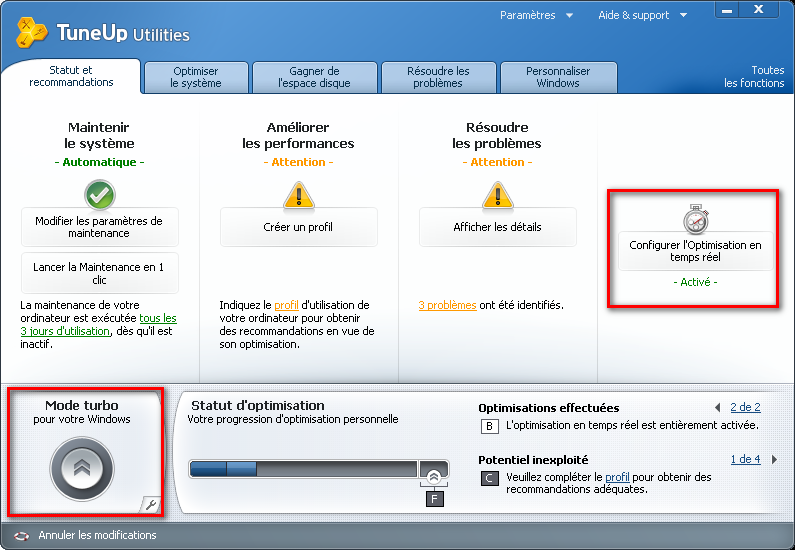Click Lancer la Maintenance en 1 clic
The height and width of the screenshot is (550, 795).
[x=99, y=273]
